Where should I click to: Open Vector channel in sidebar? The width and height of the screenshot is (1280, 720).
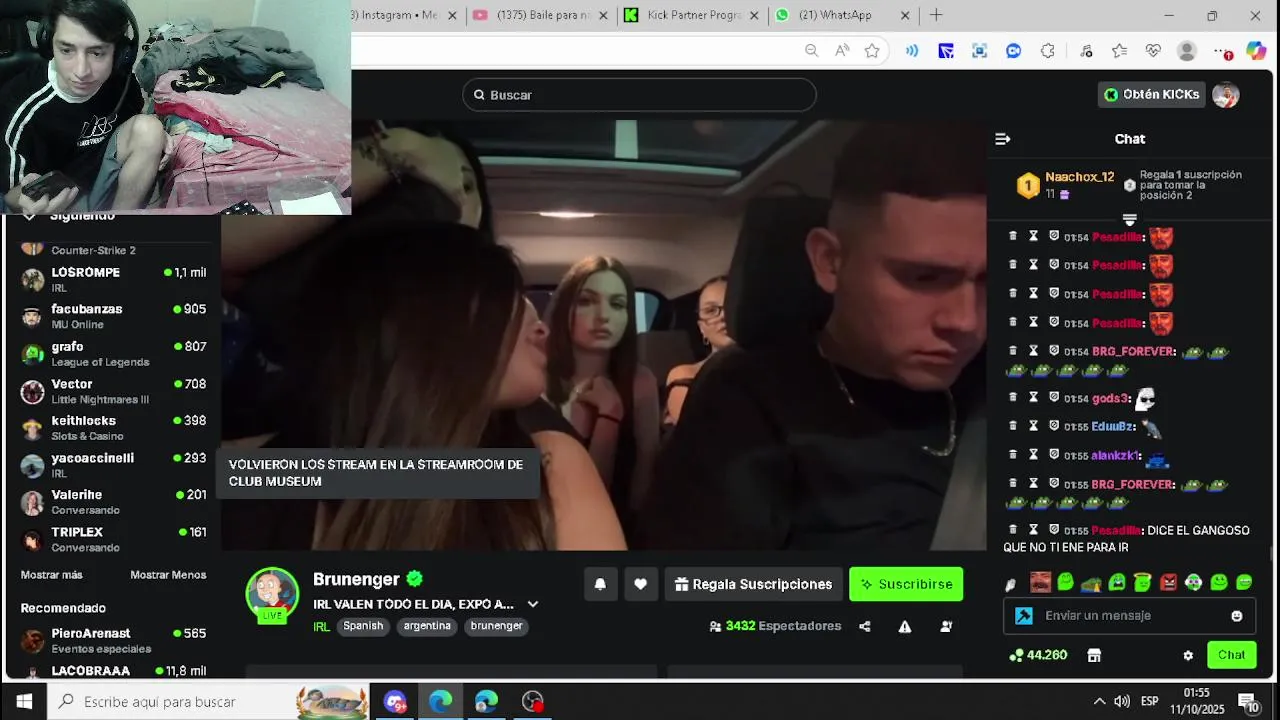click(113, 391)
